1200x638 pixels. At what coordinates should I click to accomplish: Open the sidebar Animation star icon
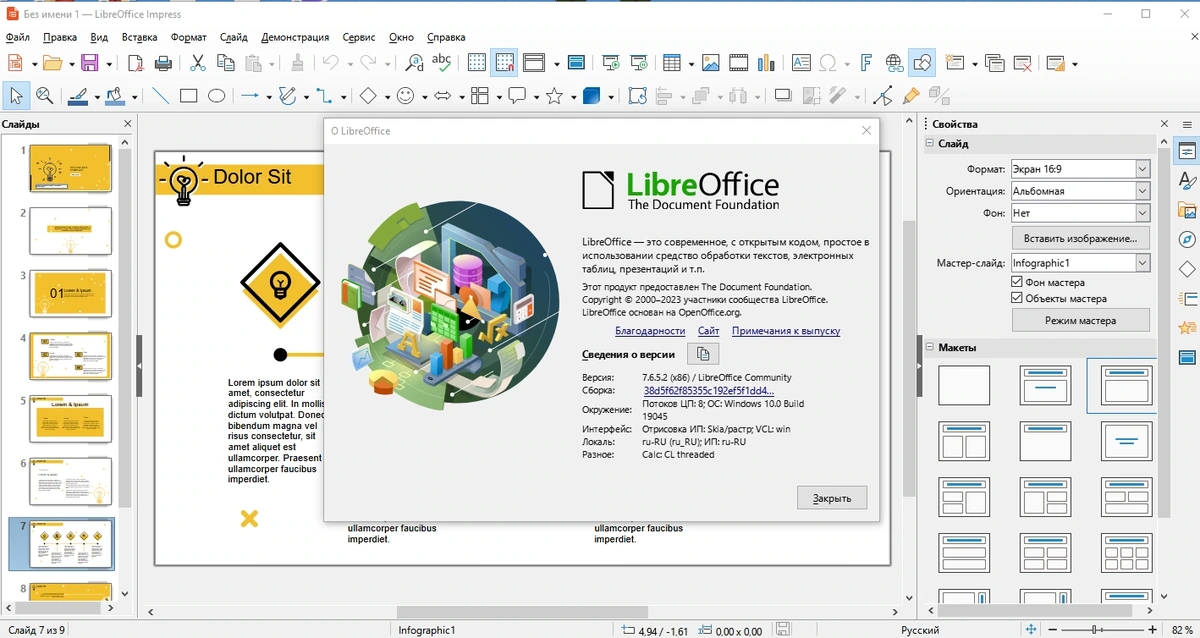pos(1187,328)
